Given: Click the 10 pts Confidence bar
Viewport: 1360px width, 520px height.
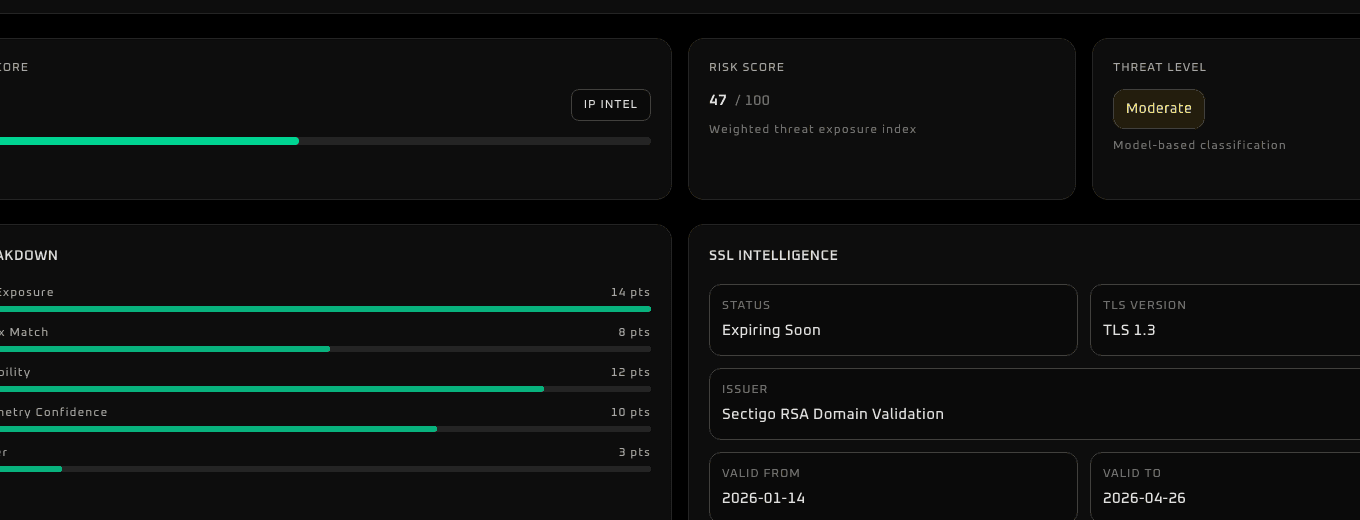Looking at the screenshot, I should [x=325, y=429].
